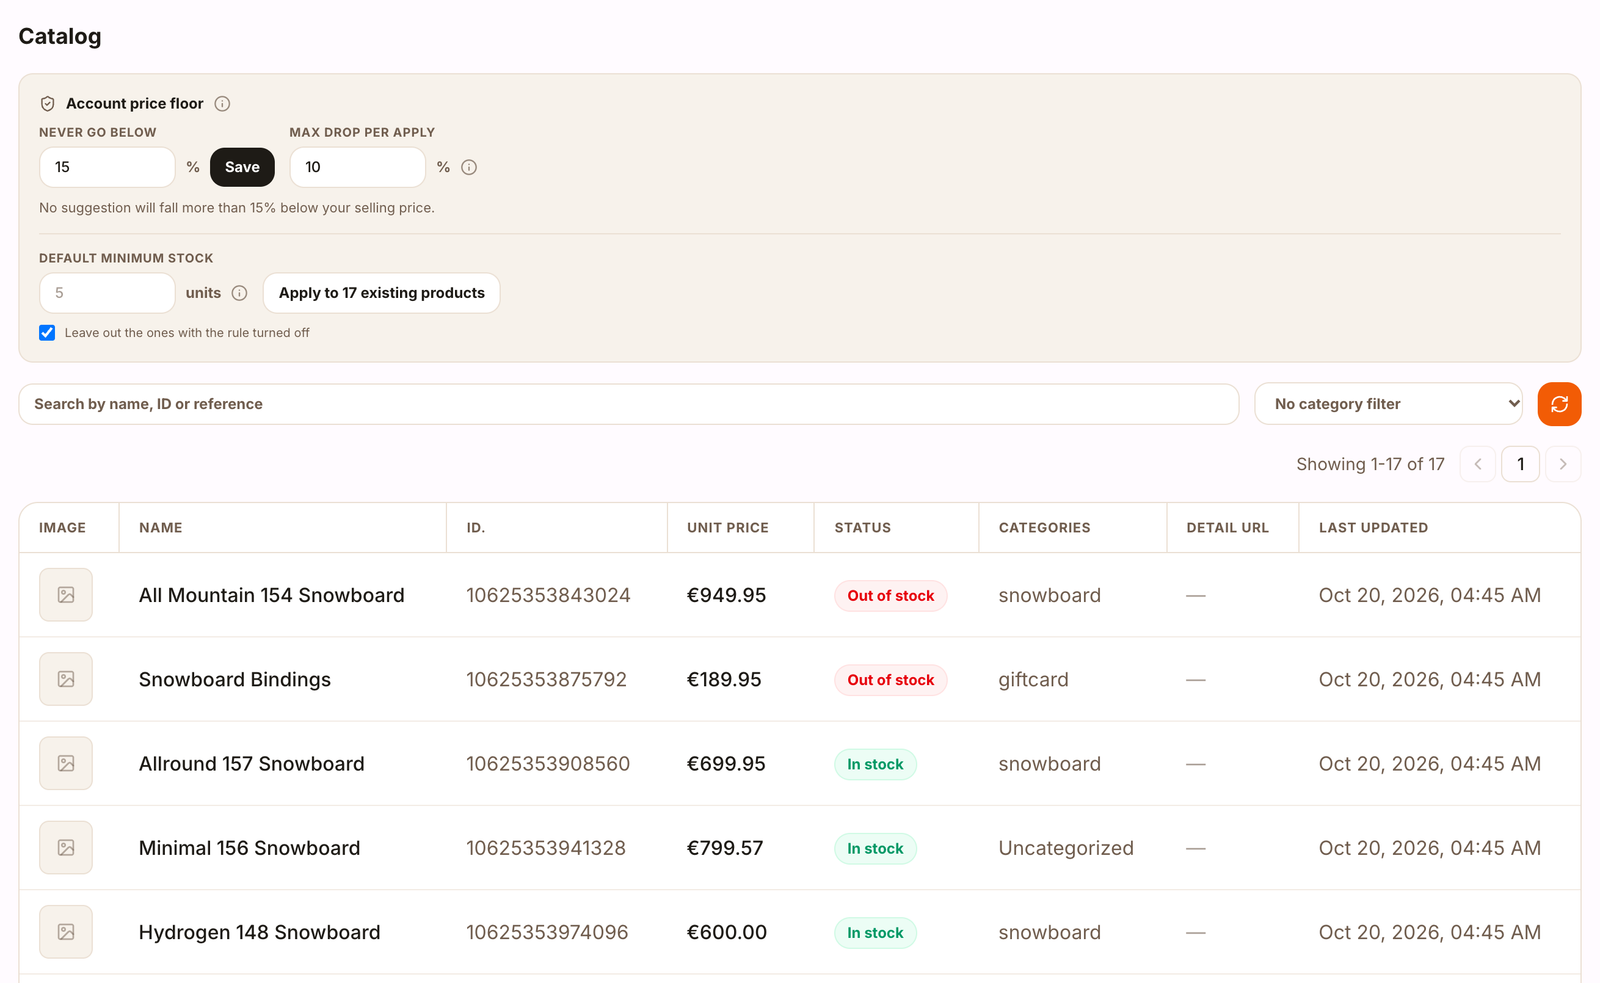Viewport: 1600px width, 983px height.
Task: Click 'Showing 1-17 of 17' text
Action: coord(1370,464)
